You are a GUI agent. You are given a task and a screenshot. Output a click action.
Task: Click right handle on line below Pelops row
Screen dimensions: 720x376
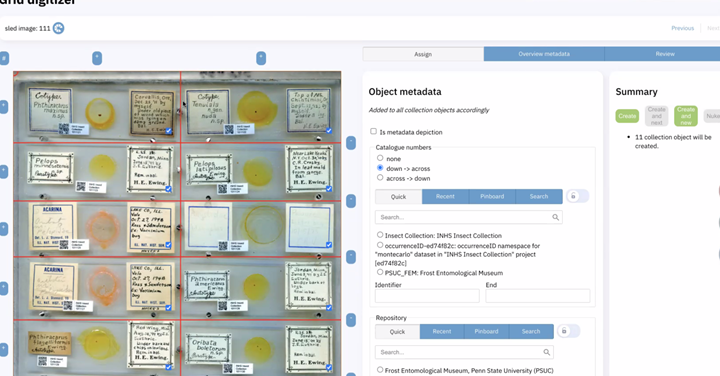tap(351, 201)
